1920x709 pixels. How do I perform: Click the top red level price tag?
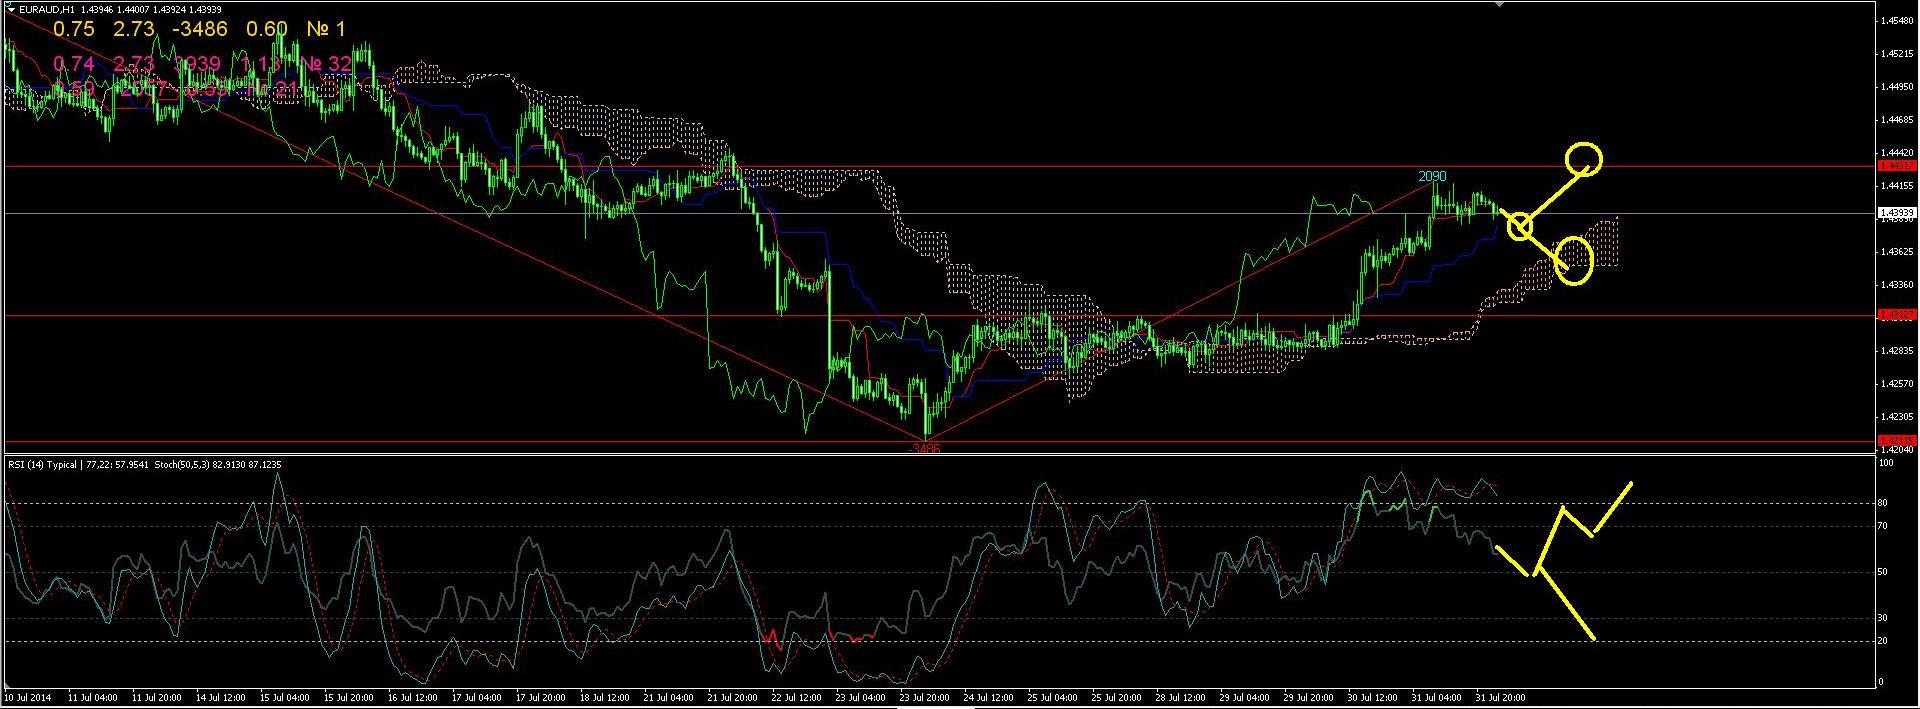click(x=1896, y=165)
